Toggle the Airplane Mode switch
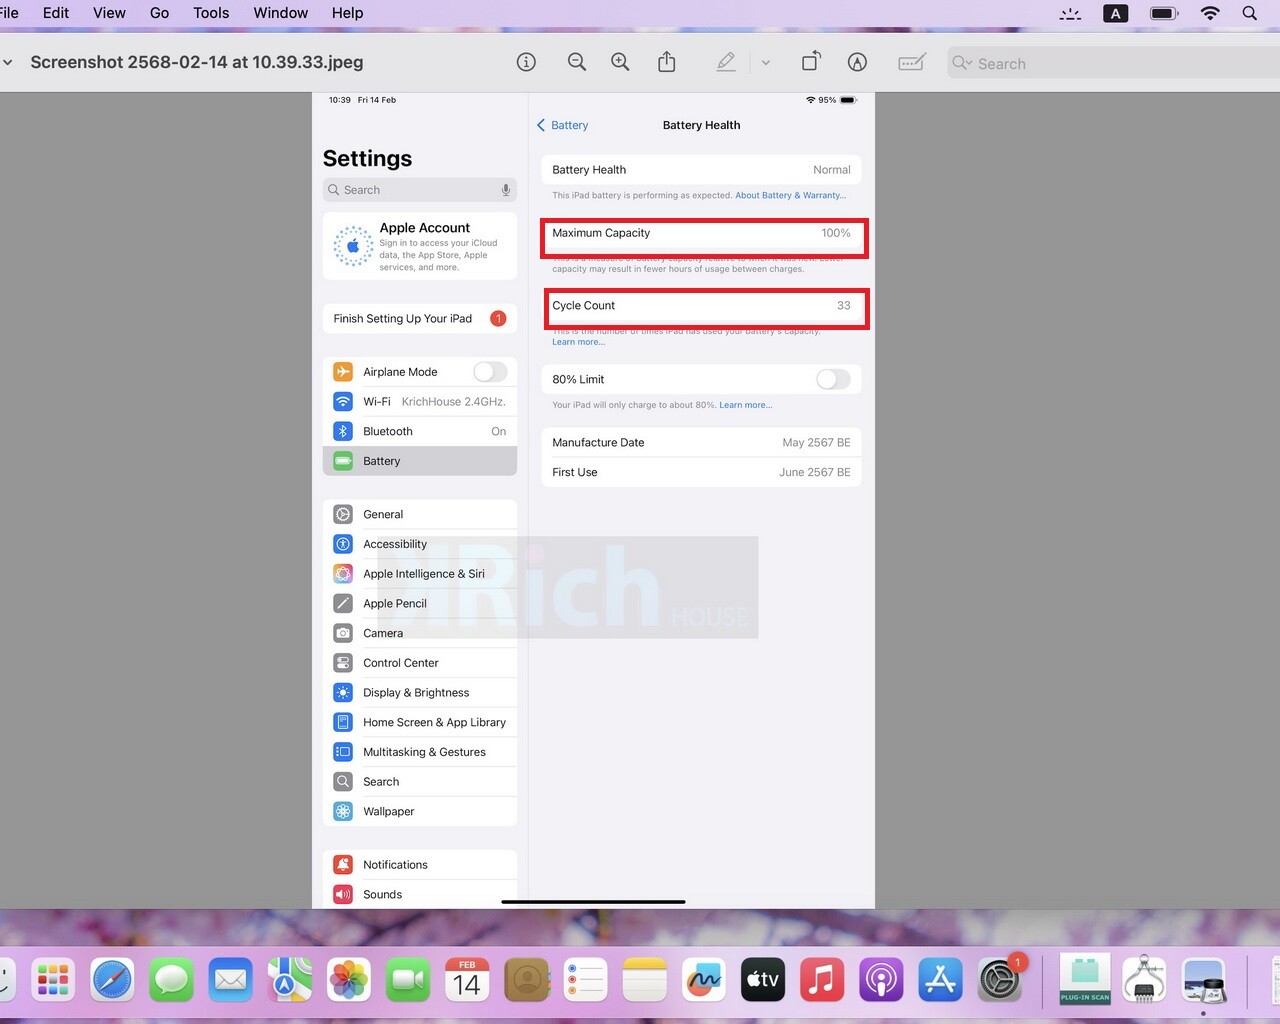 [490, 372]
